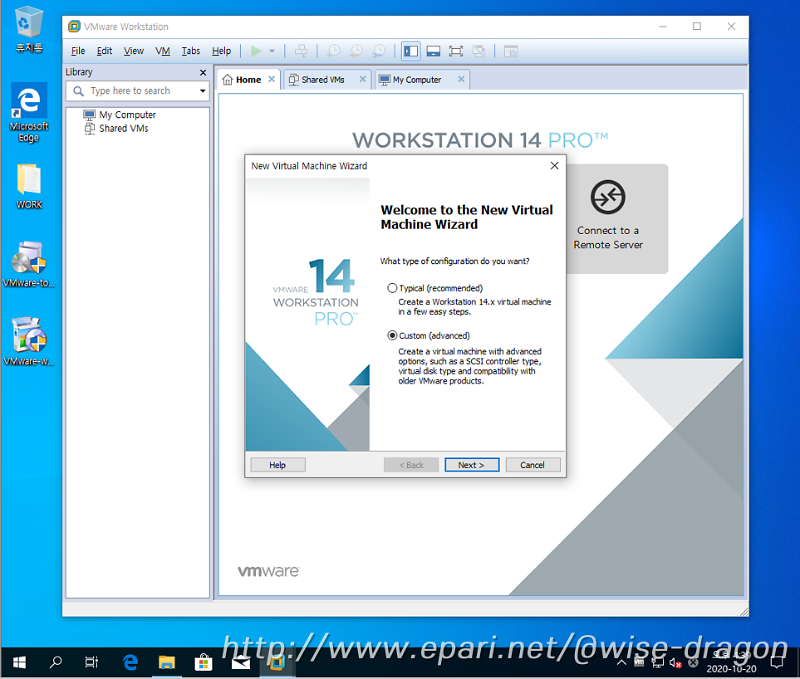
Task: Open File Explorer from the taskbar
Action: point(166,662)
